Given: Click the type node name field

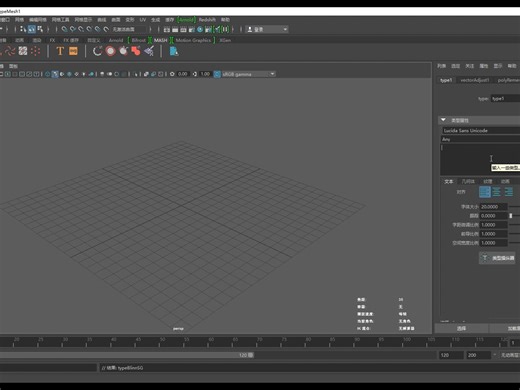Looking at the screenshot, I should 505,98.
